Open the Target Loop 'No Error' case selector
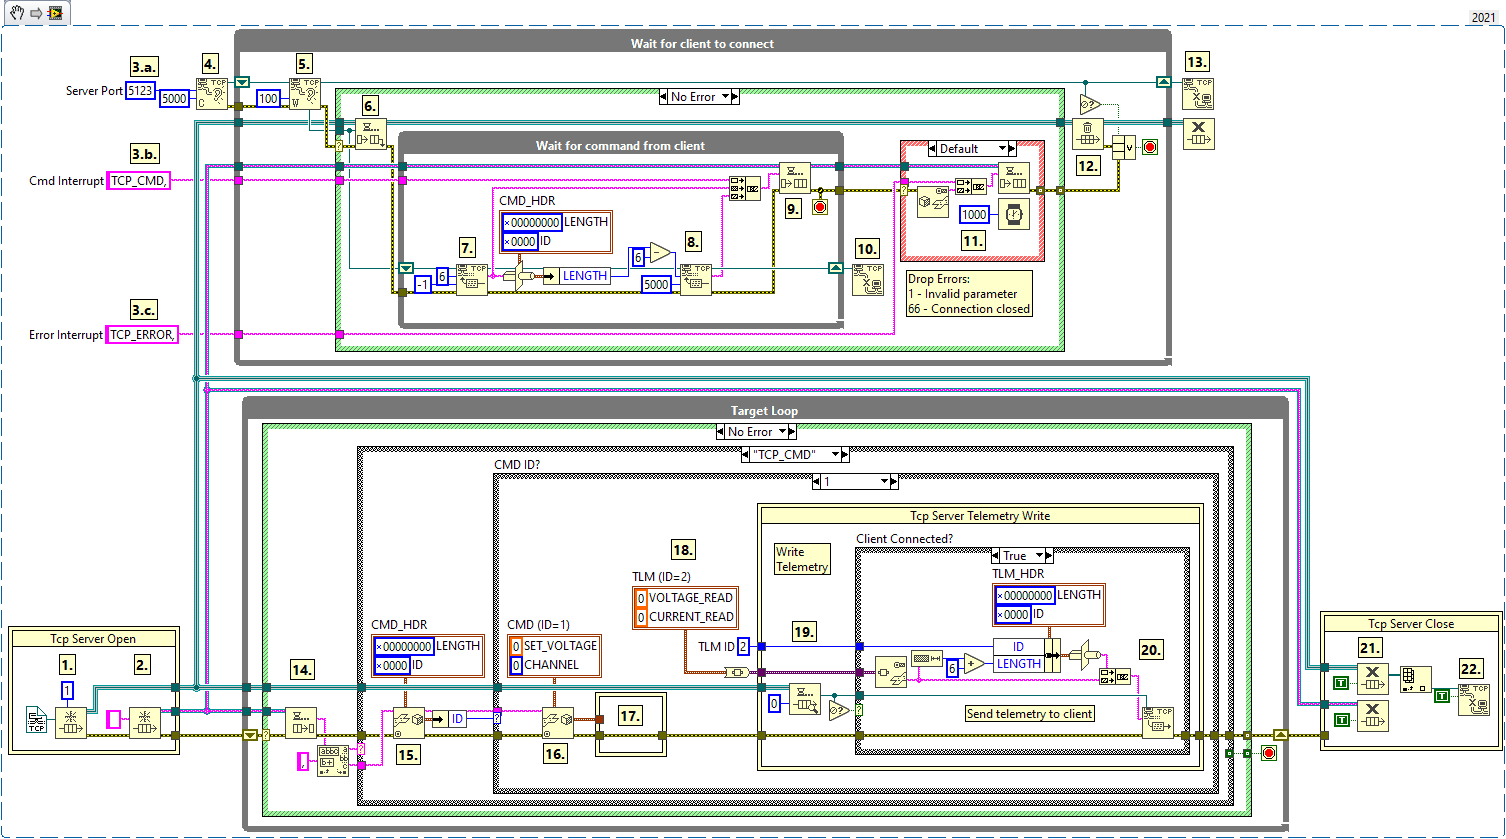 (756, 432)
